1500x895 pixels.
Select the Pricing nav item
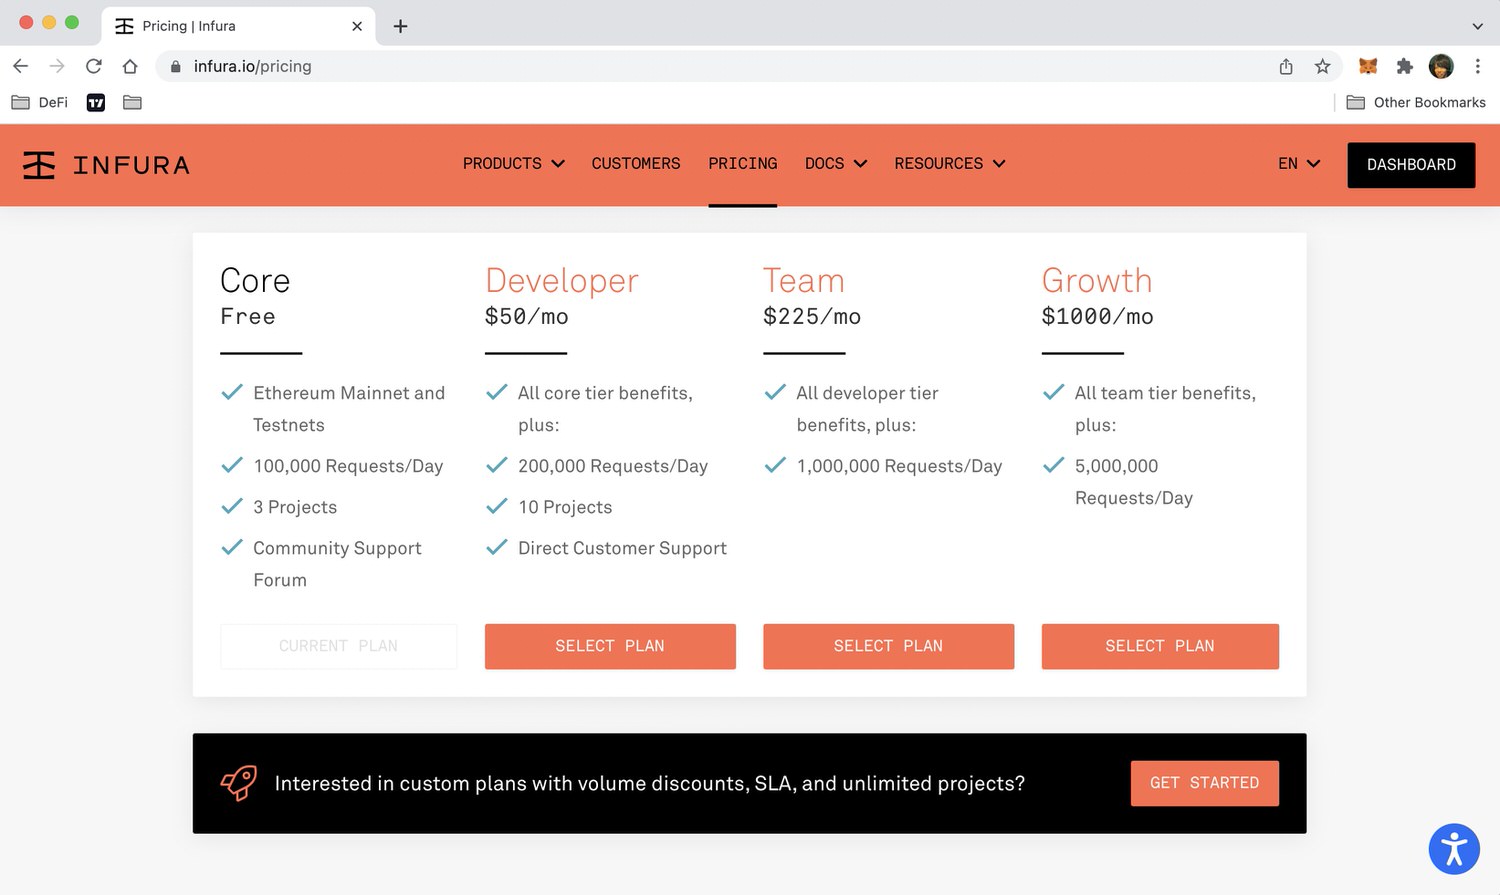pos(743,164)
